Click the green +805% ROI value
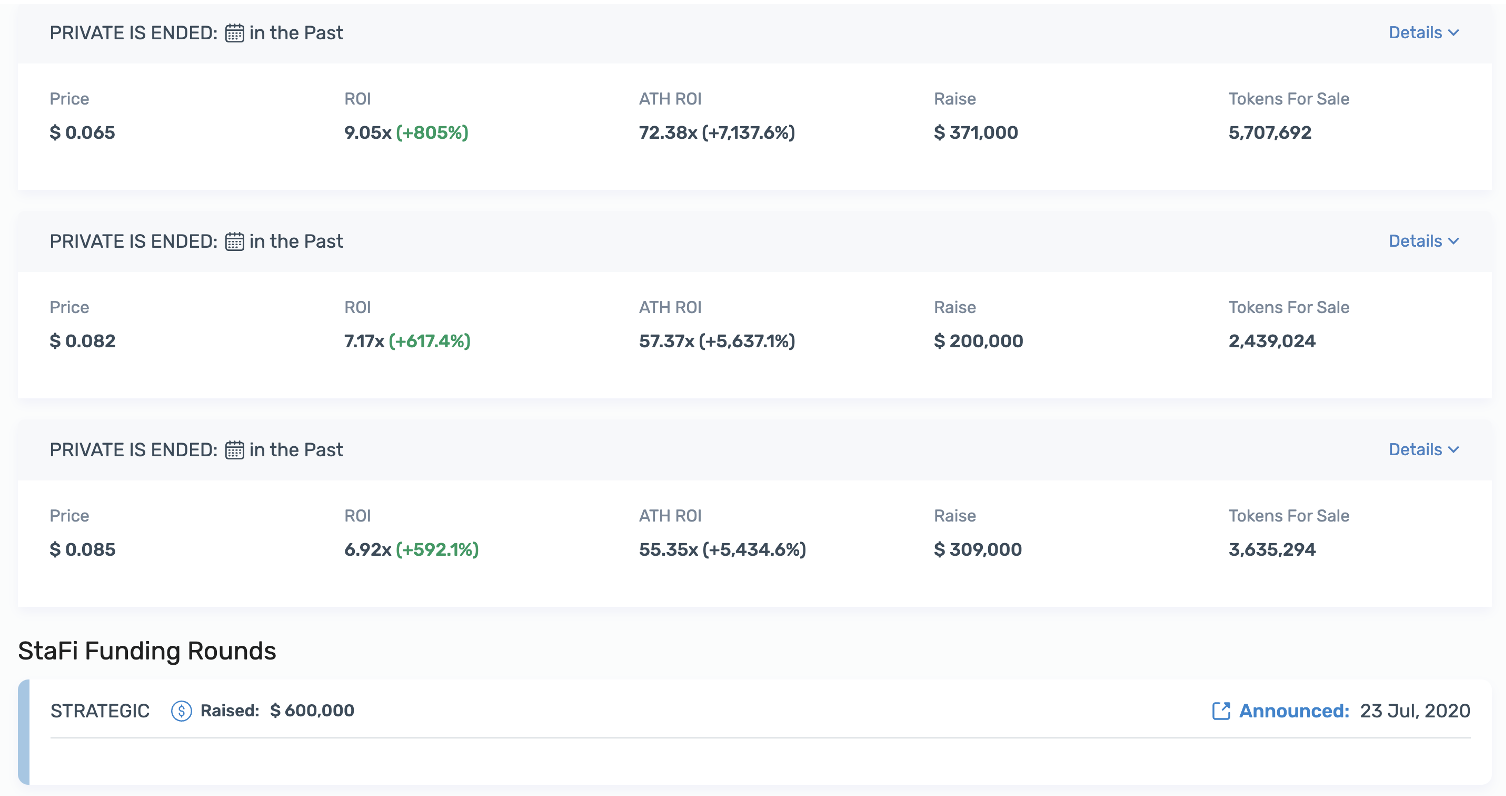 (432, 133)
